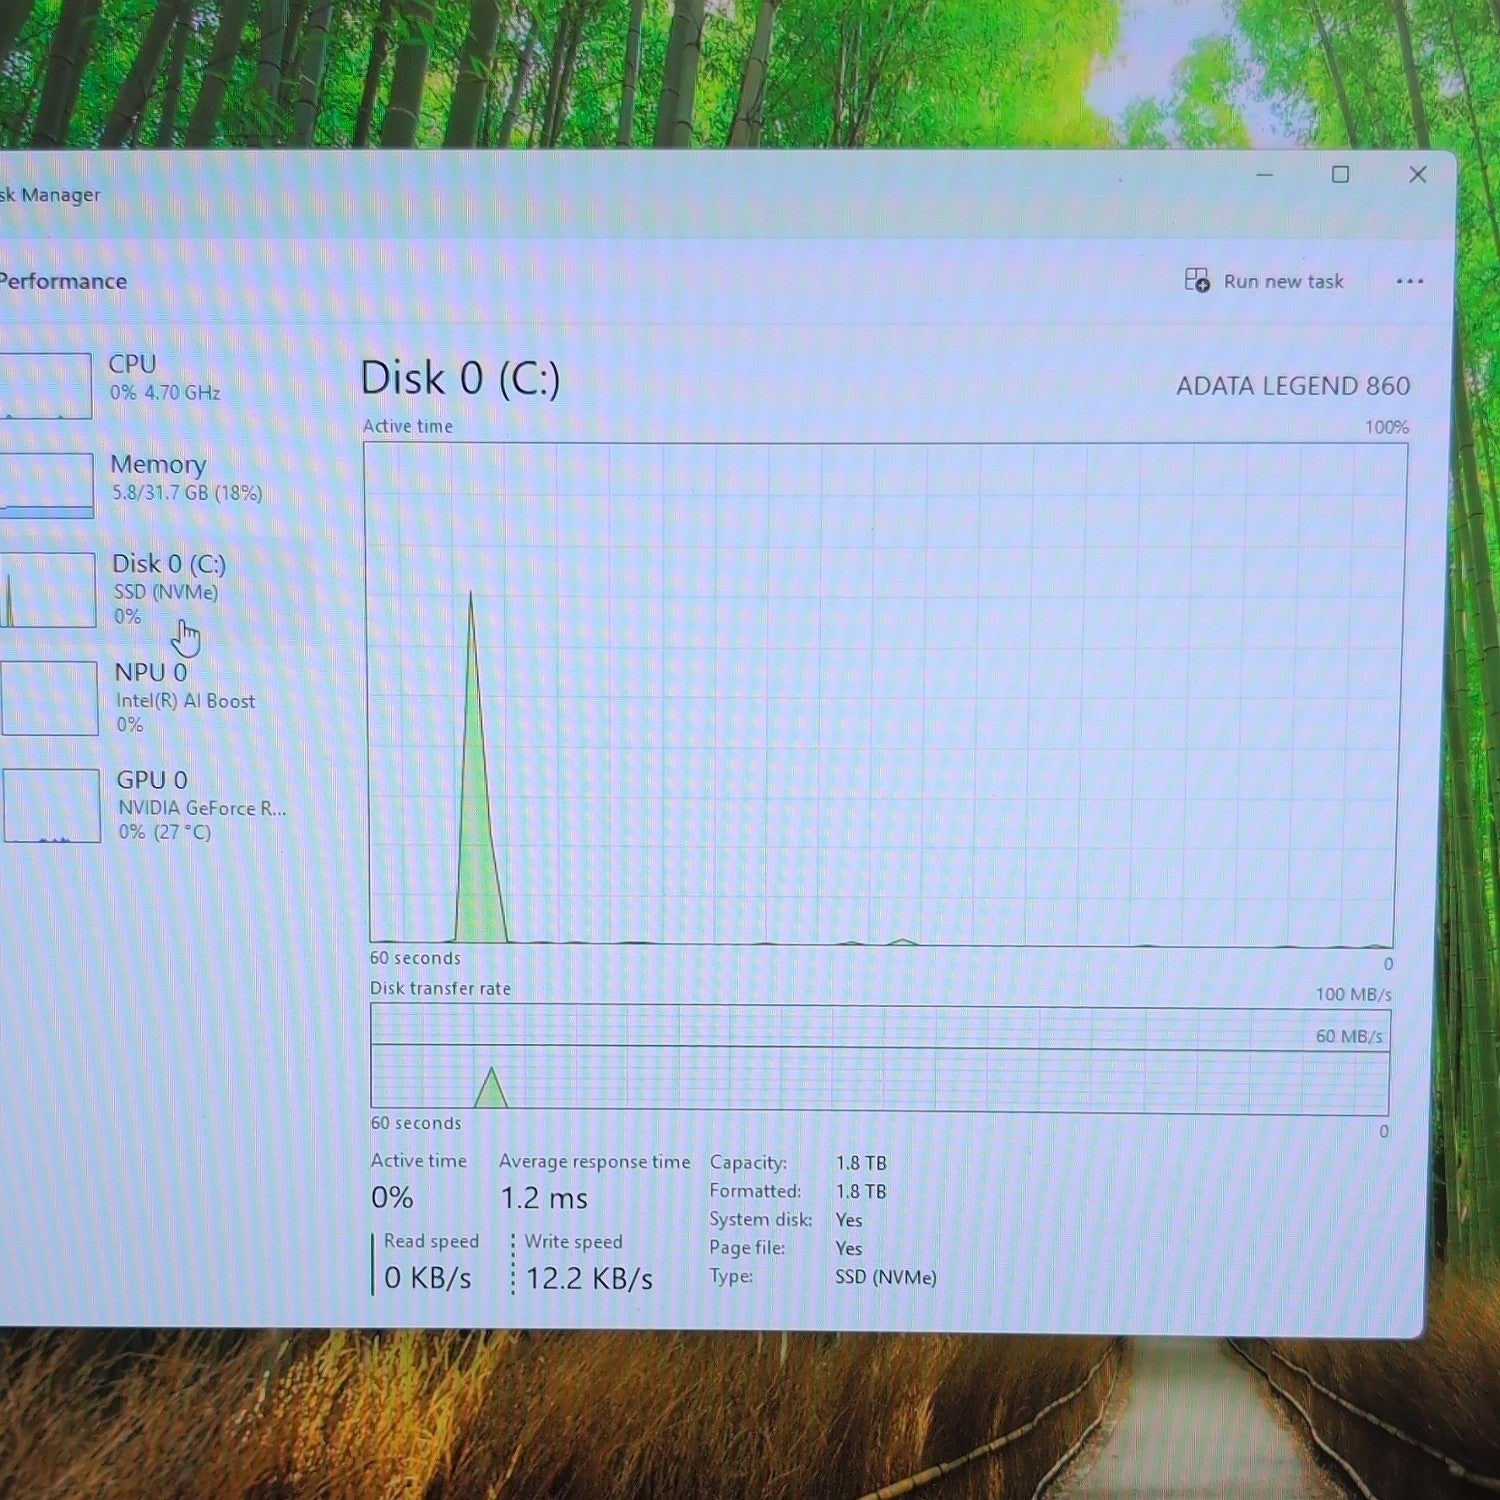The width and height of the screenshot is (1500, 1500).
Task: Select the NPU 0 thumbnail graph
Action: (x=49, y=698)
